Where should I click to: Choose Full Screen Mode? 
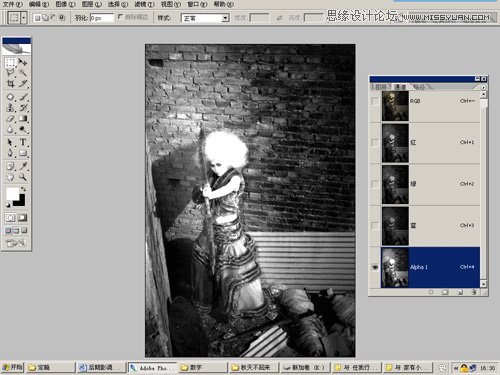(24, 230)
